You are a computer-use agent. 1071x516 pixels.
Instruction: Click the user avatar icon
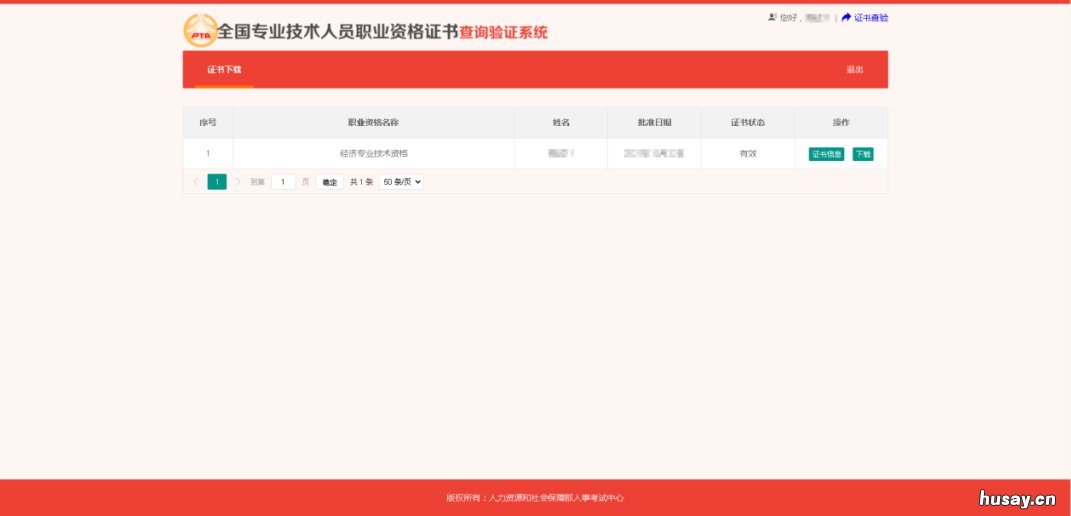pyautogui.click(x=773, y=17)
